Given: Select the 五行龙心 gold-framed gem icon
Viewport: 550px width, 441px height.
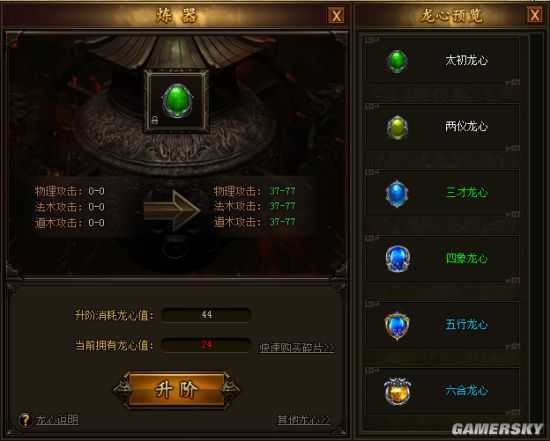Looking at the screenshot, I should (397, 325).
